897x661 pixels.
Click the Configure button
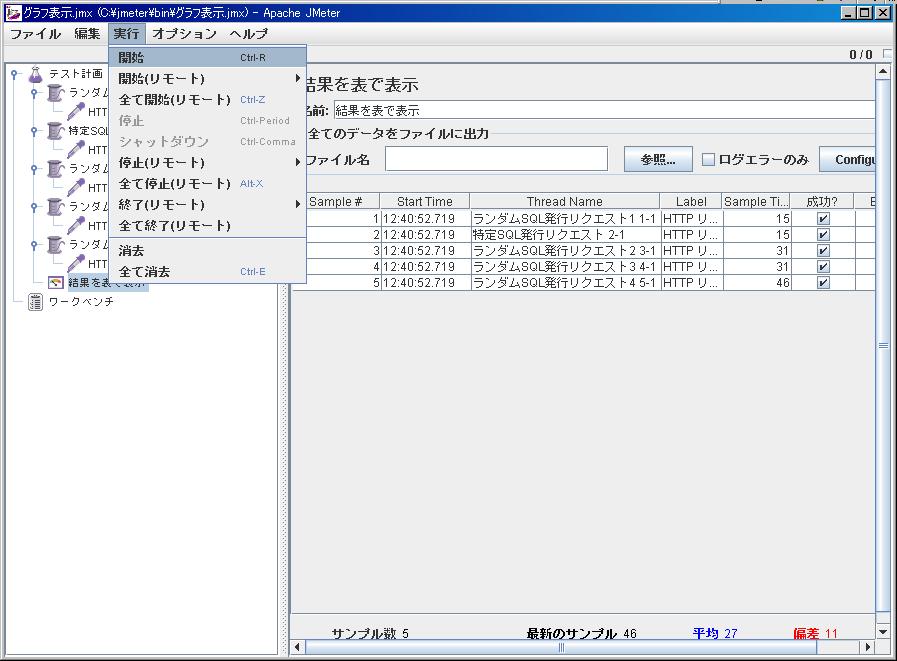tap(847, 160)
